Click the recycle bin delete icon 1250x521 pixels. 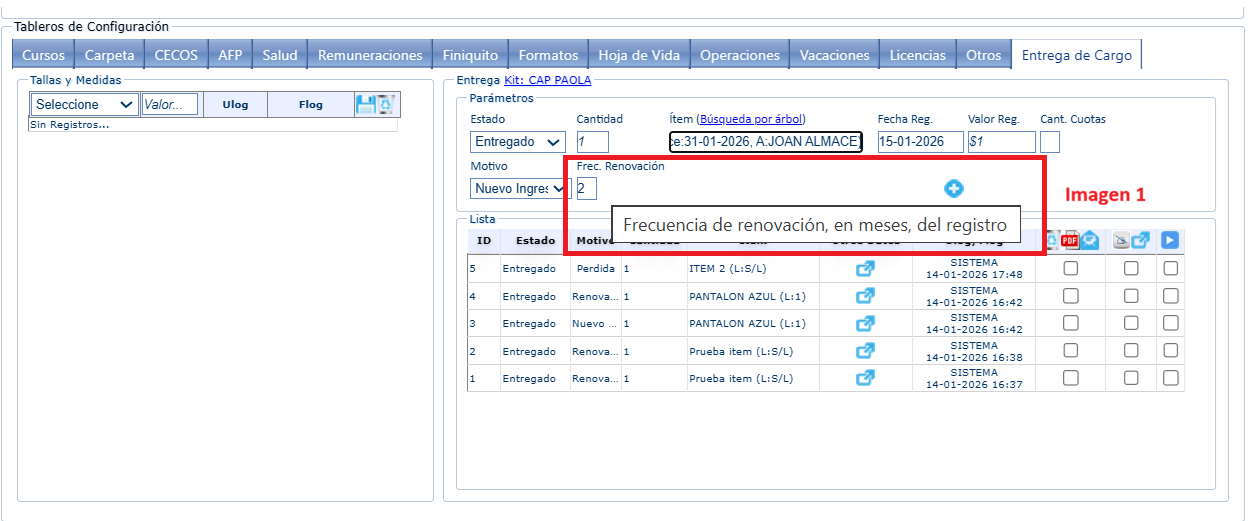tap(386, 104)
